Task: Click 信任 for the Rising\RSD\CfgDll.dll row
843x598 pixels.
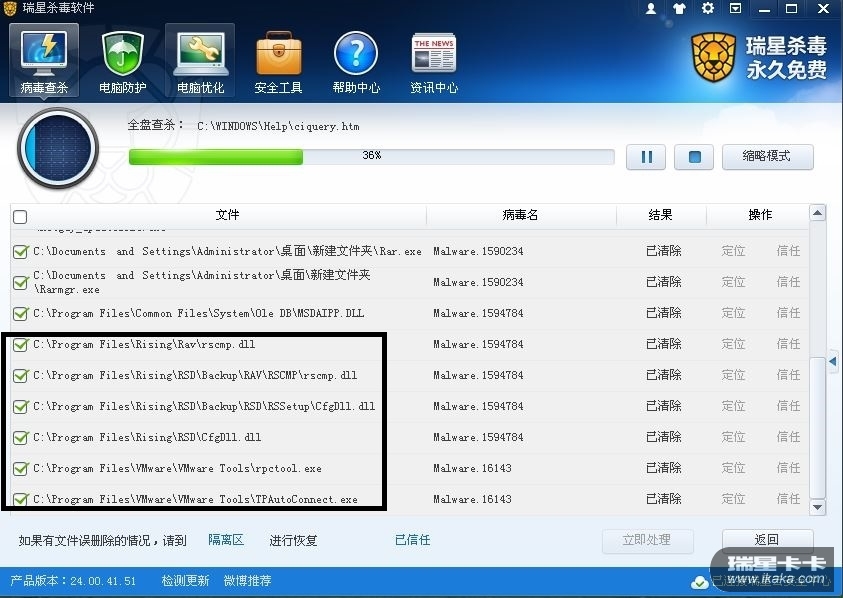Action: (788, 437)
